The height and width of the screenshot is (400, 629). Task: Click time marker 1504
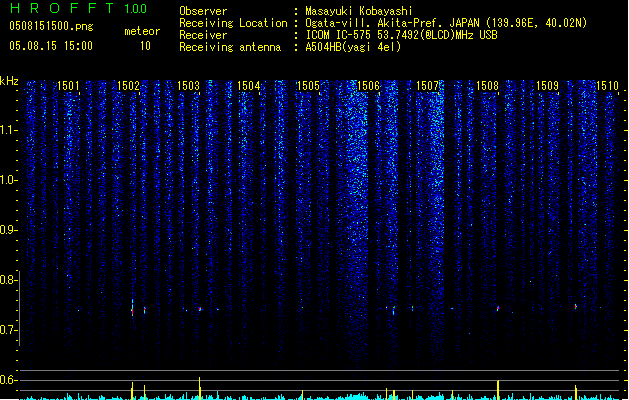248,86
